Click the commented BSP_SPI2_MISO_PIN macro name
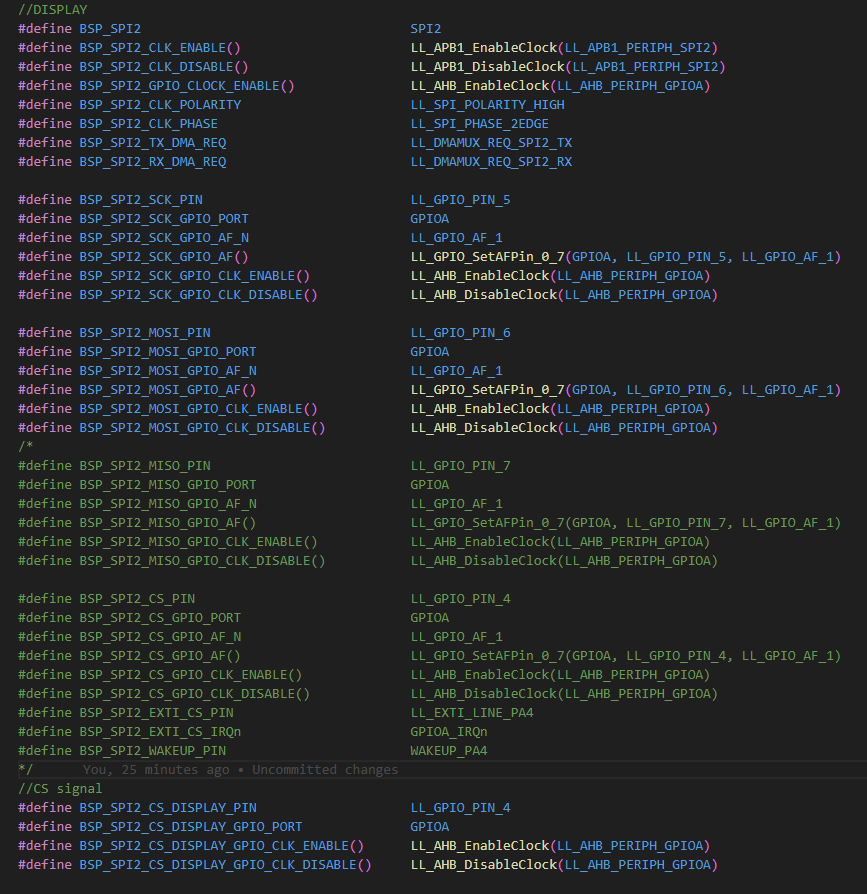 click(x=145, y=466)
